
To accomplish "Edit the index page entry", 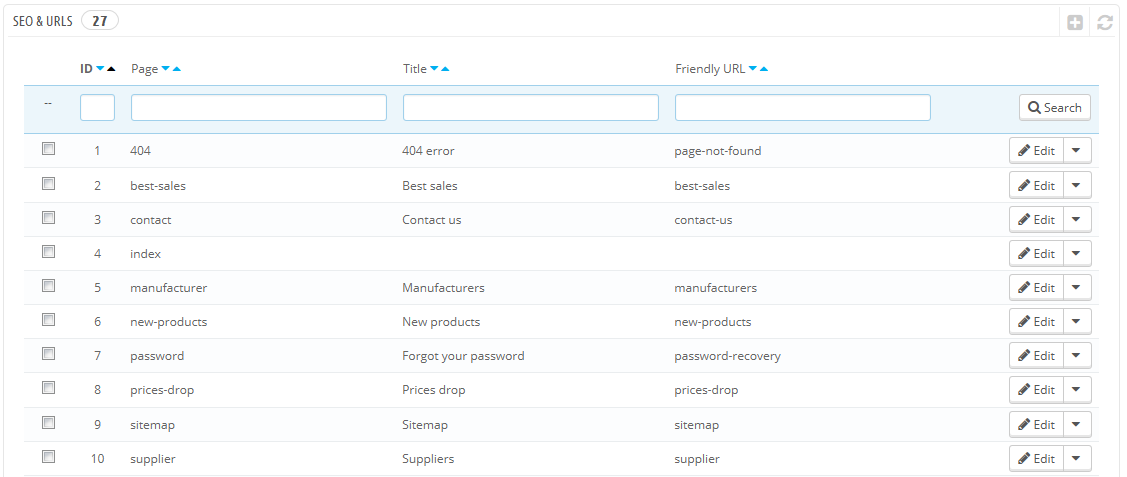I will pyautogui.click(x=1036, y=254).
